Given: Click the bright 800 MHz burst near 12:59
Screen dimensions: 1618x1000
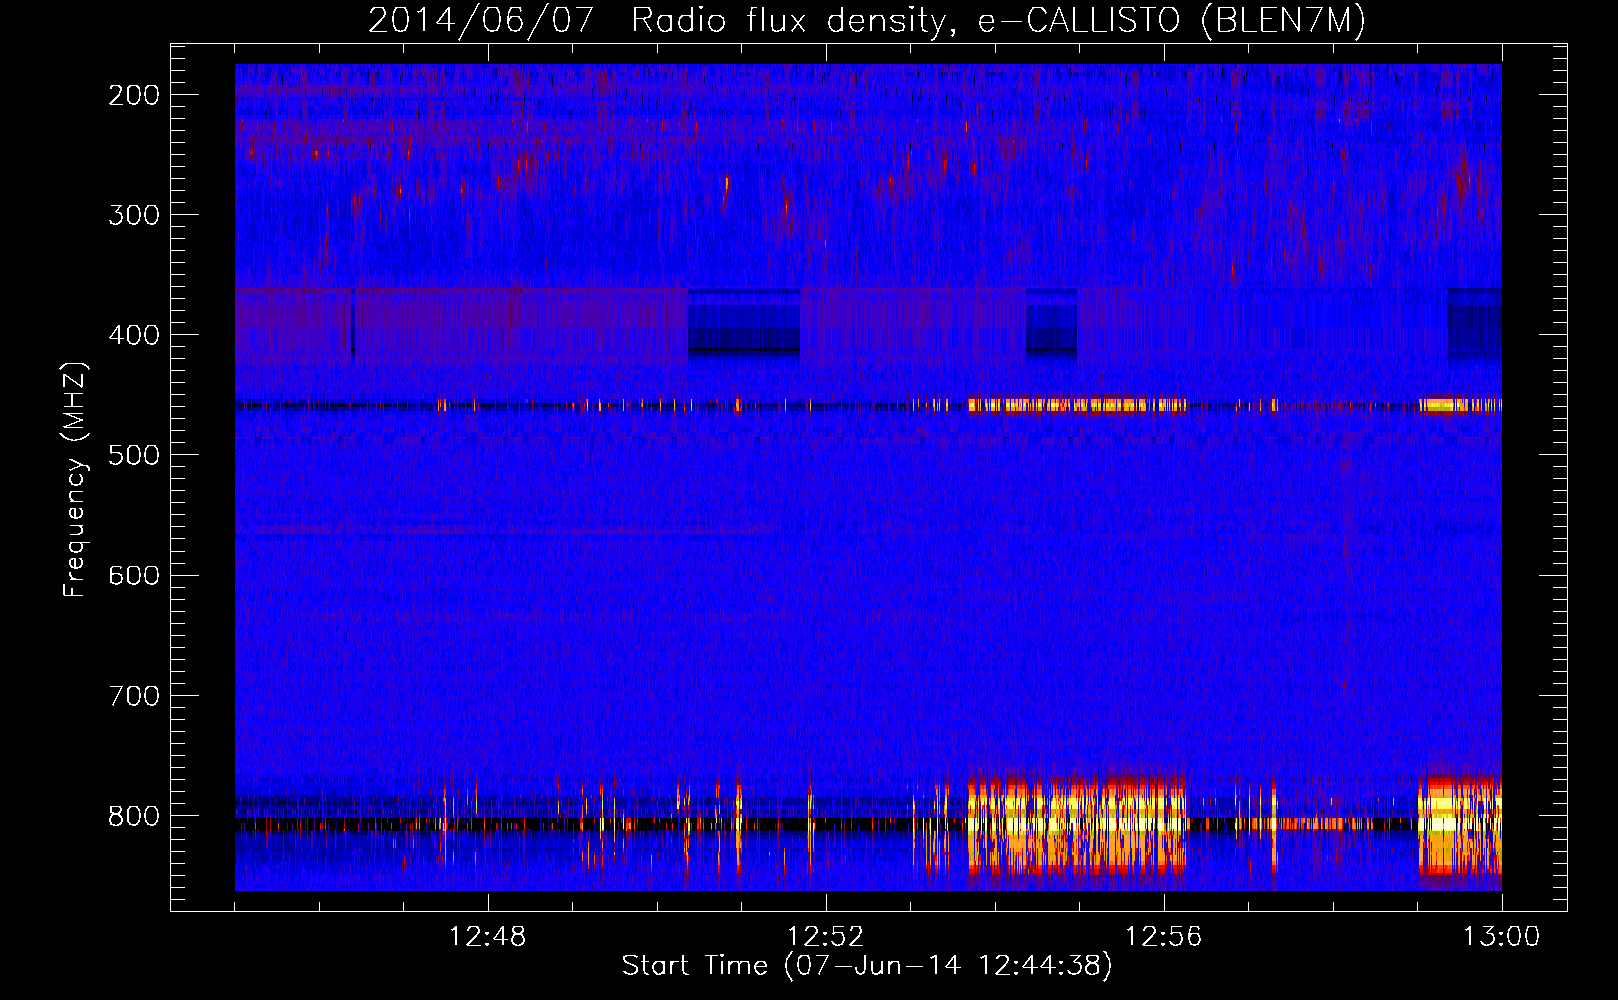Looking at the screenshot, I should [1460, 825].
